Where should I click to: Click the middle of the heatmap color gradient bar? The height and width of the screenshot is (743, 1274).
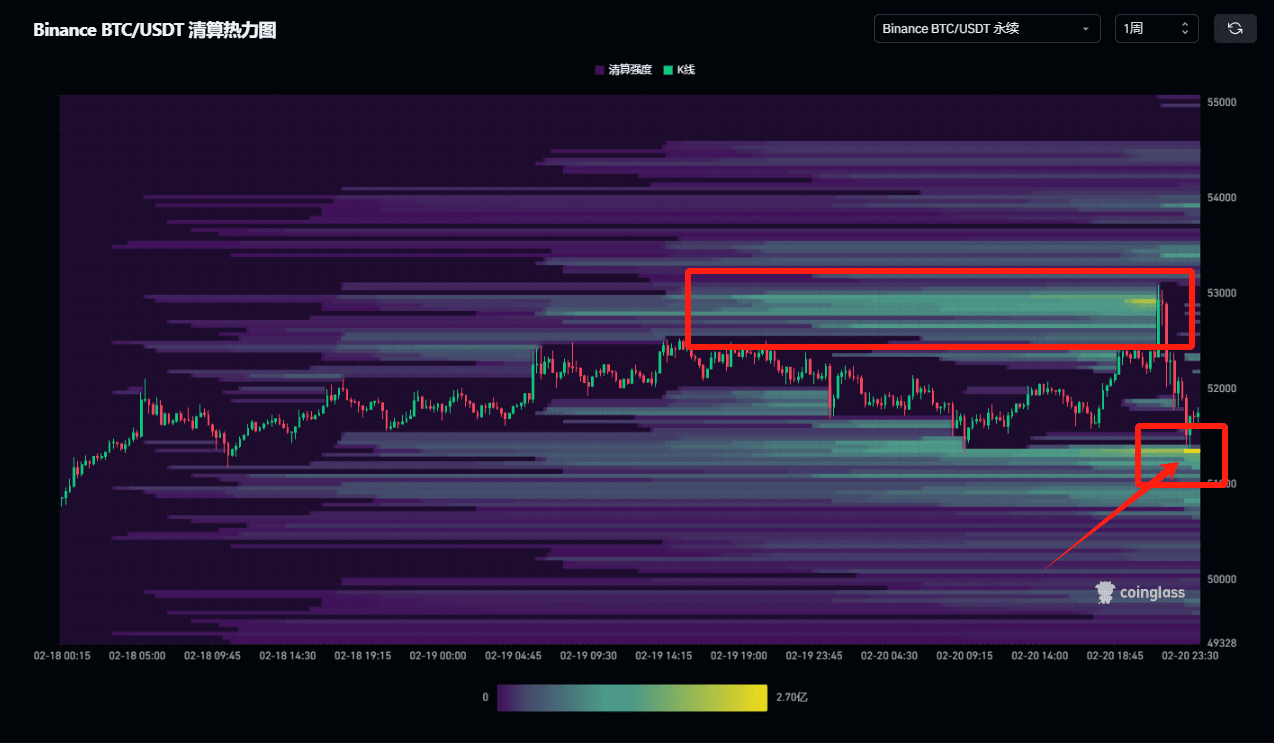(x=632, y=697)
